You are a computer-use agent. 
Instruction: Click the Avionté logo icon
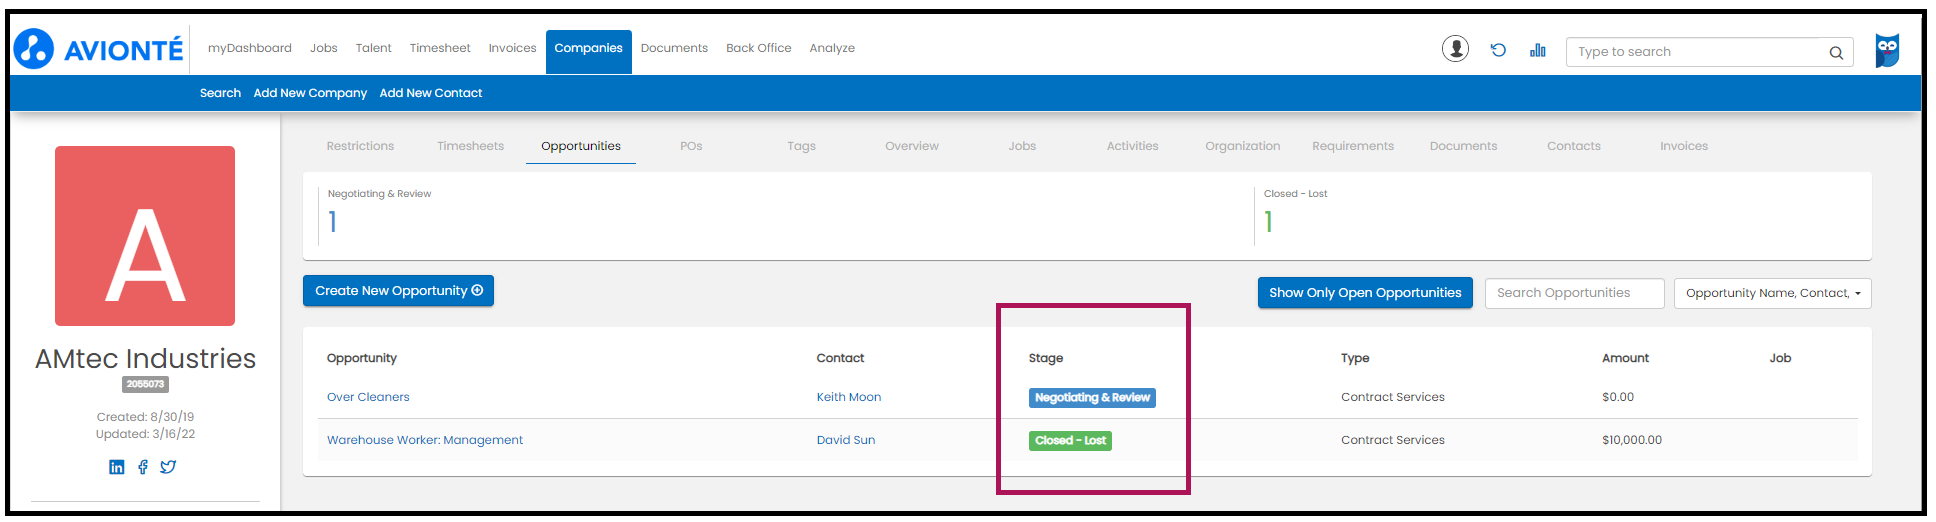coord(35,49)
